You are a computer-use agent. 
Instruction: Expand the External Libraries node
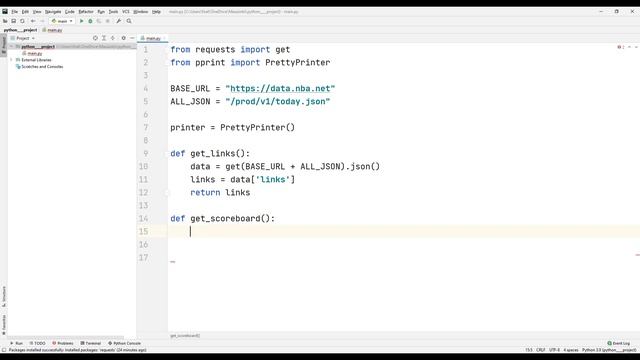pyautogui.click(x=11, y=60)
